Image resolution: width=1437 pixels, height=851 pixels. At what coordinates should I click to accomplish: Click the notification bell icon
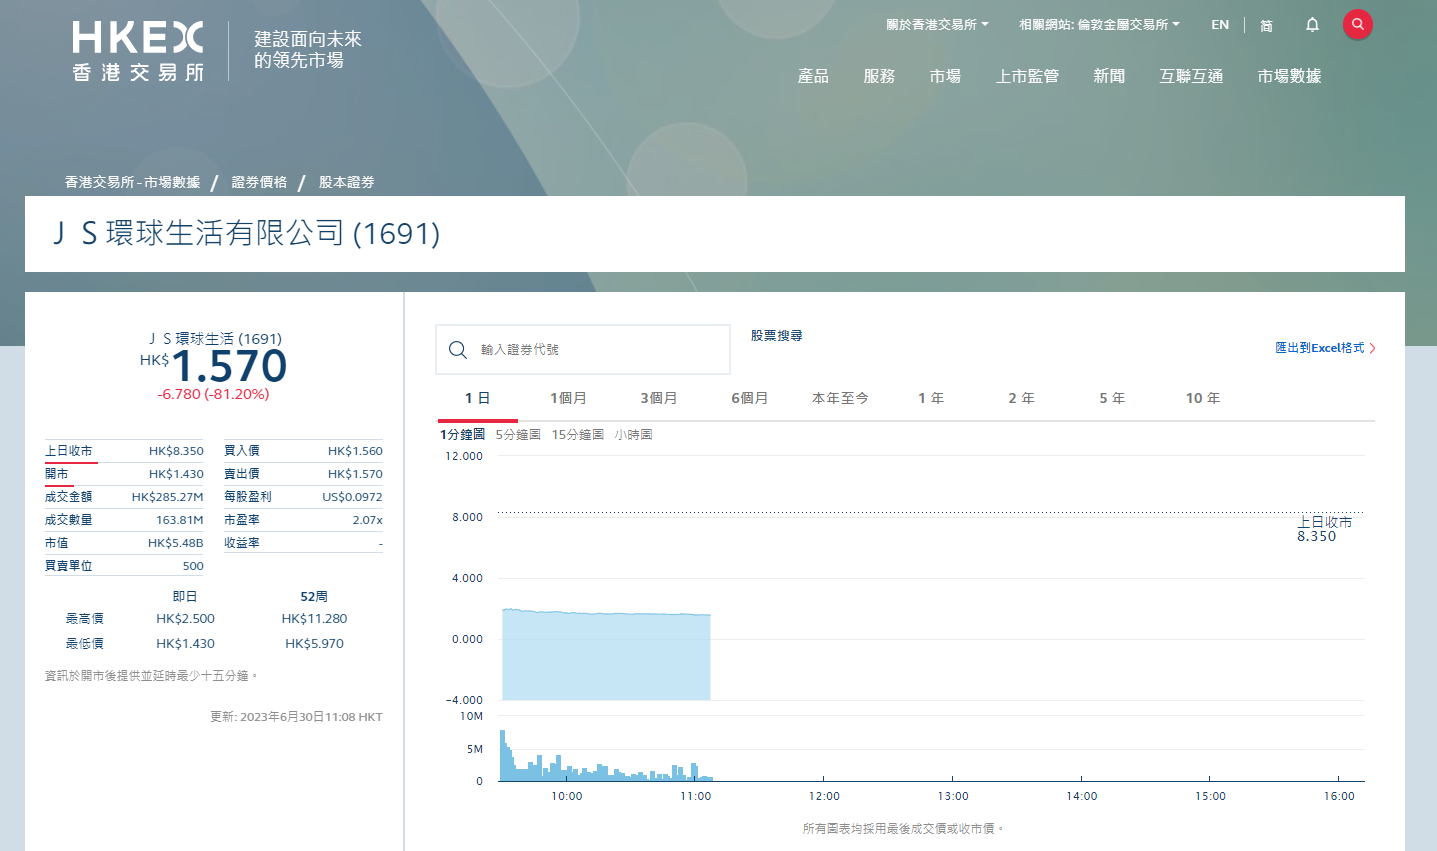[1311, 24]
